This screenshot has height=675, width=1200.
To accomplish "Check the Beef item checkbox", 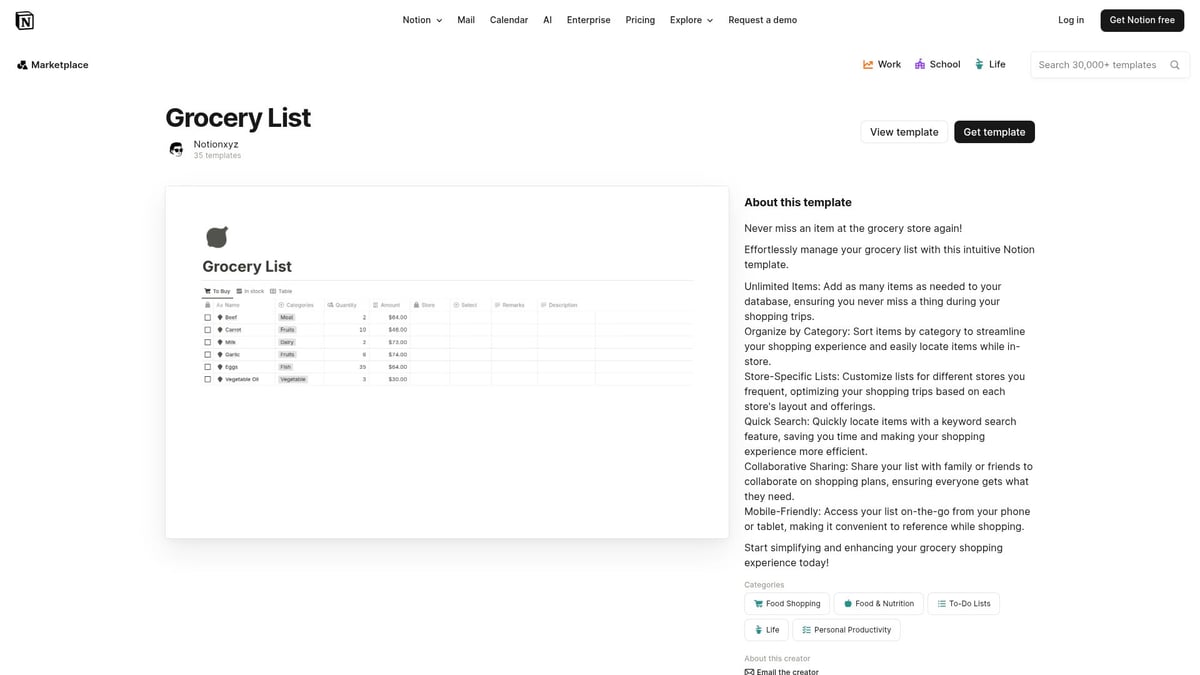I will pyautogui.click(x=206, y=317).
